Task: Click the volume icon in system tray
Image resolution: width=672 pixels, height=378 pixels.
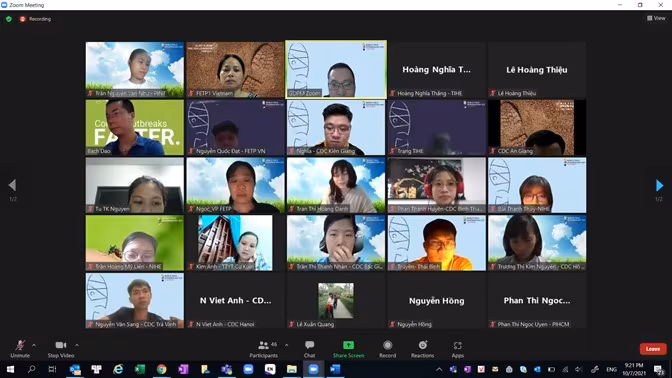Action: 579,369
